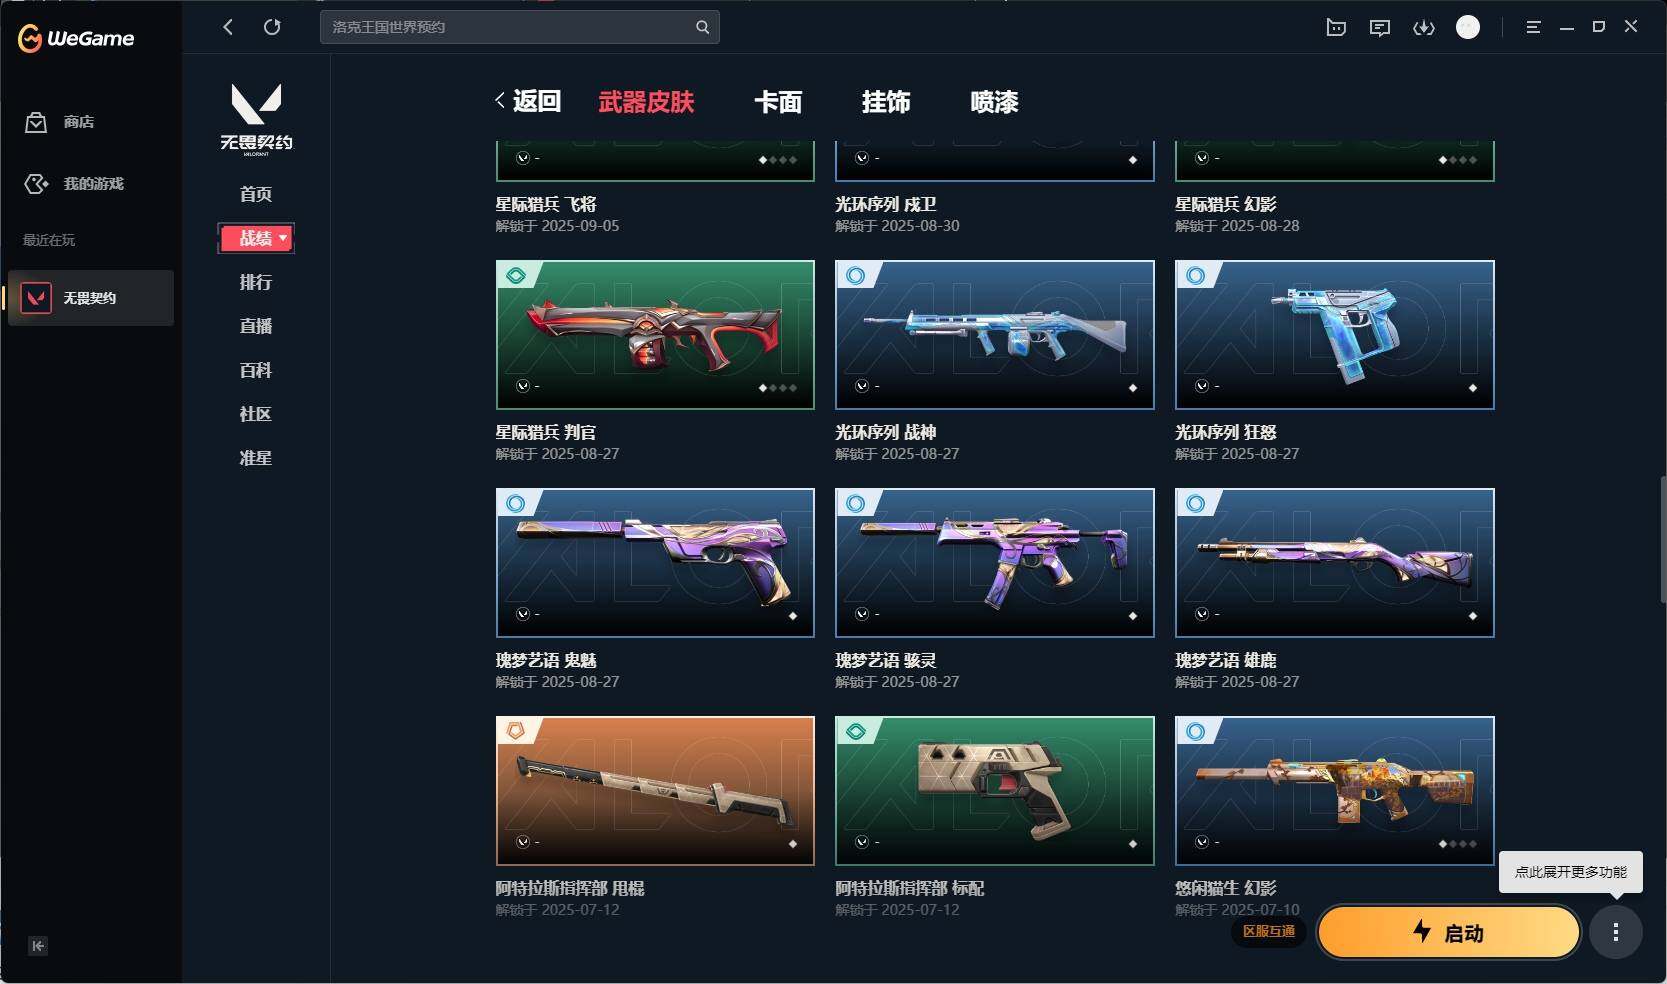Open the download manager icon
Image resolution: width=1667 pixels, height=984 pixels.
1424,28
